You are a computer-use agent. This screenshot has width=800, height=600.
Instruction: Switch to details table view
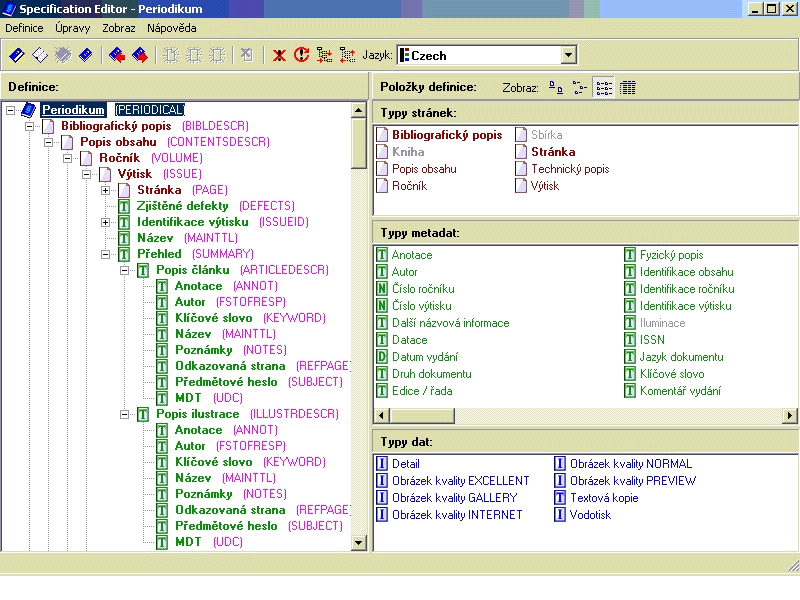pos(628,87)
